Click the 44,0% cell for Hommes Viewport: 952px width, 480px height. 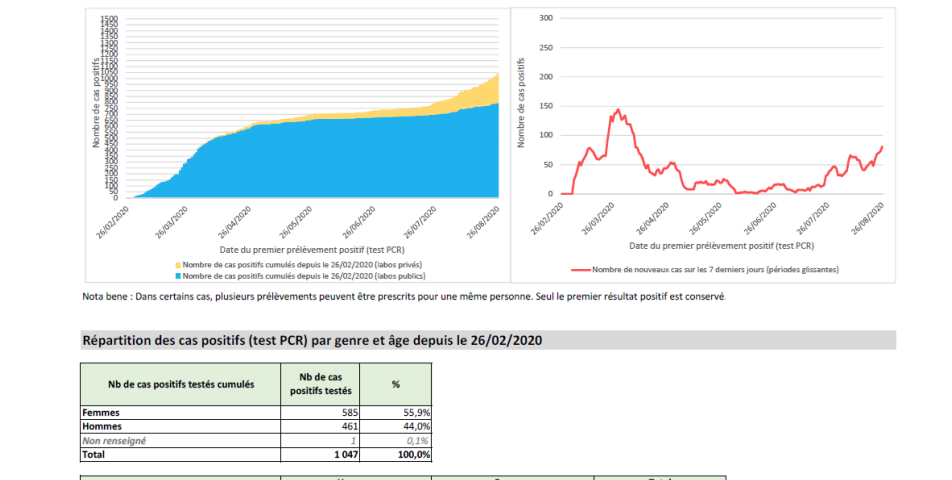pos(415,425)
